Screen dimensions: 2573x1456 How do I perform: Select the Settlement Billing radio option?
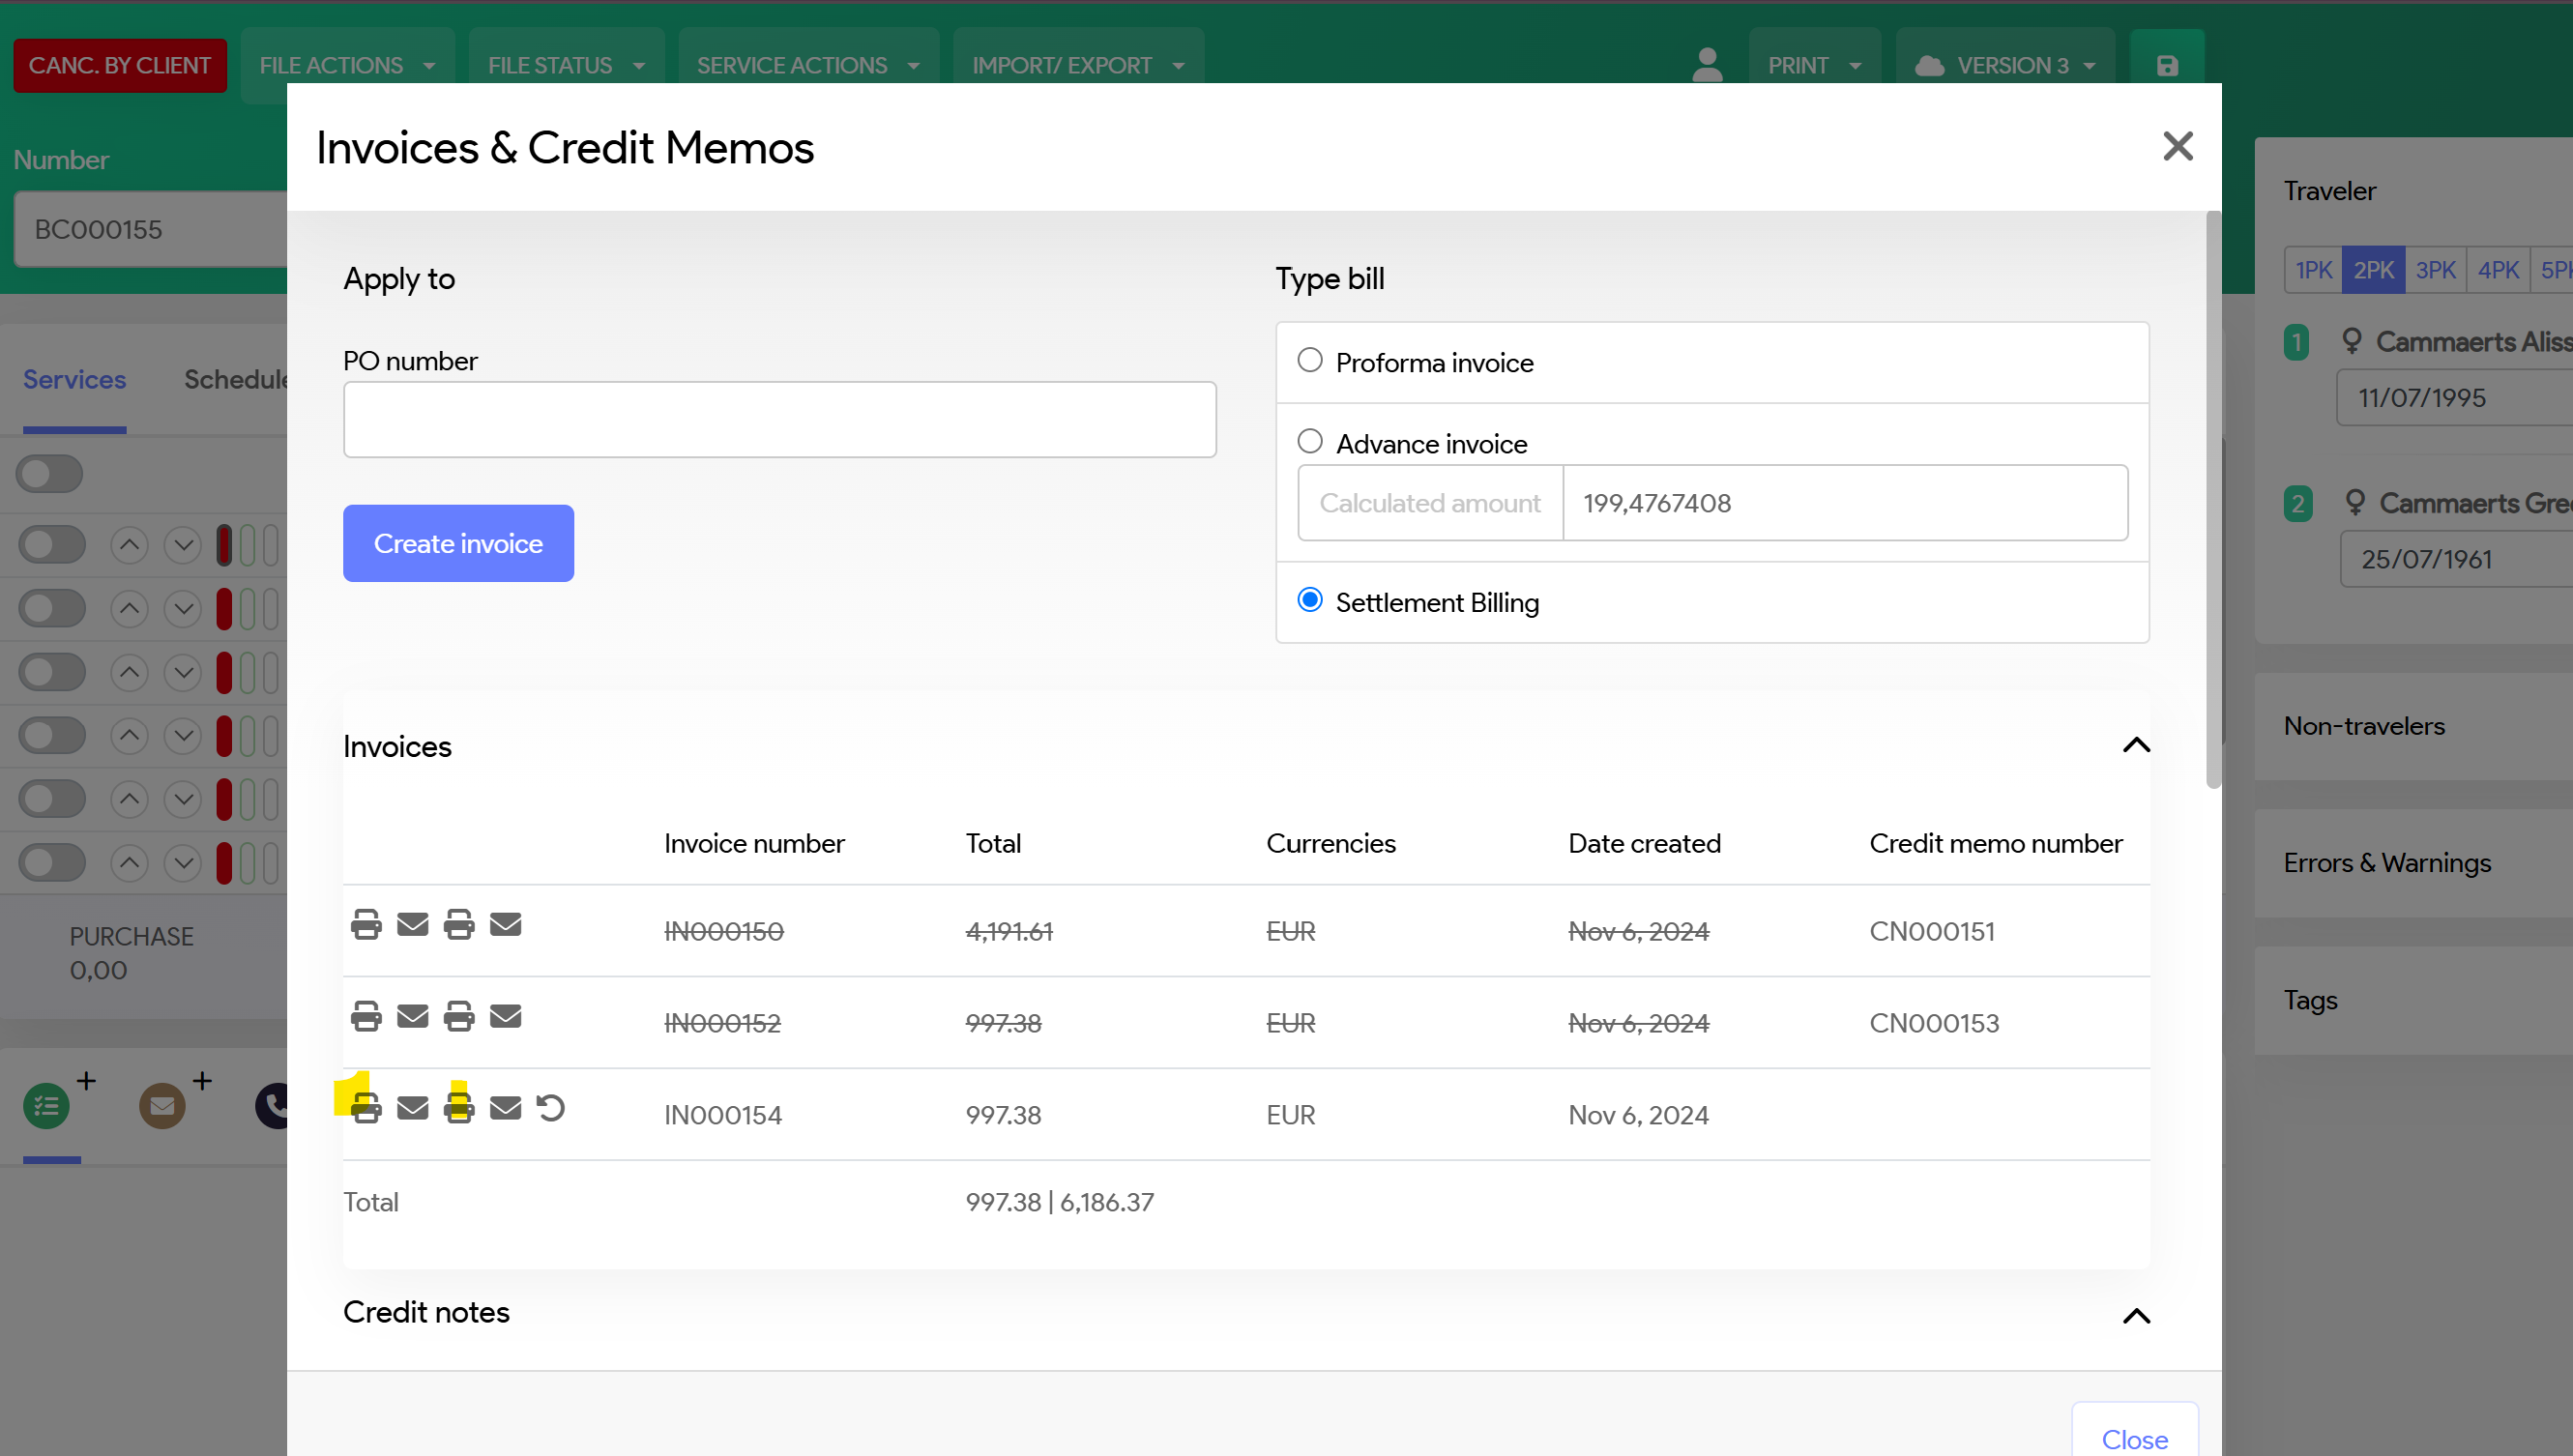coord(1309,600)
